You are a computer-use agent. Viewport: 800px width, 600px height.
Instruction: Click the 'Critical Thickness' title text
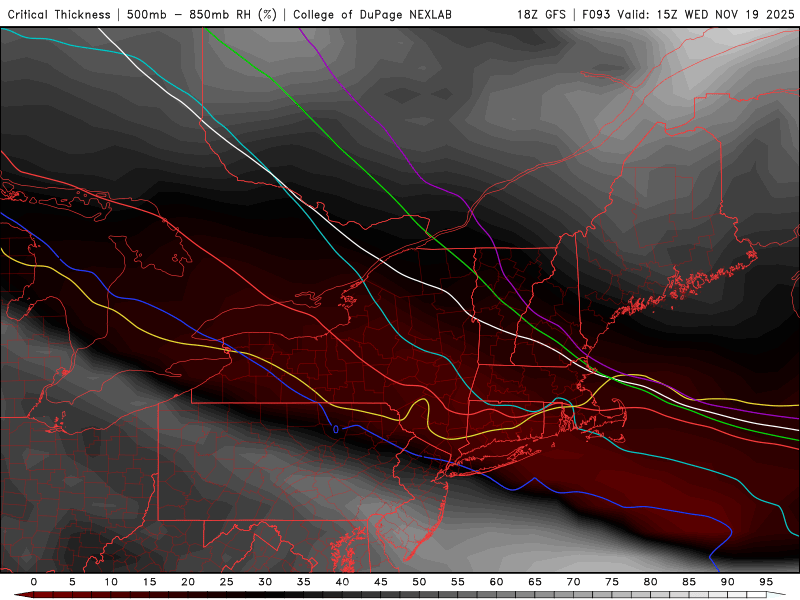pyautogui.click(x=59, y=15)
